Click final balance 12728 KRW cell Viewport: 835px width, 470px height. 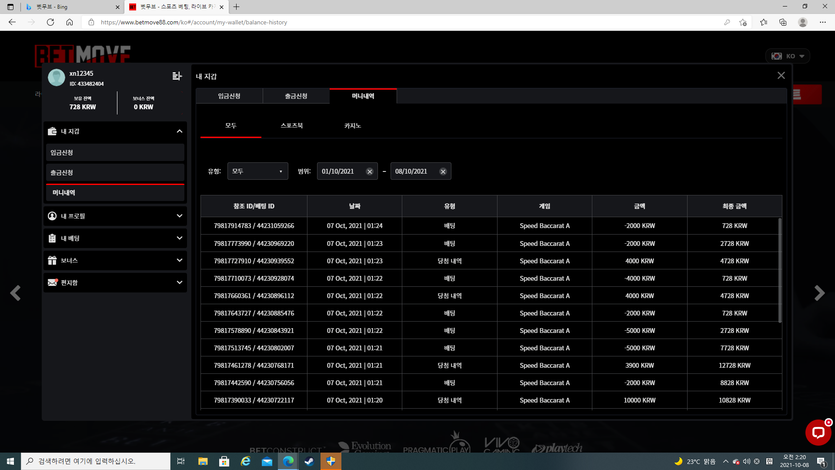coord(734,366)
